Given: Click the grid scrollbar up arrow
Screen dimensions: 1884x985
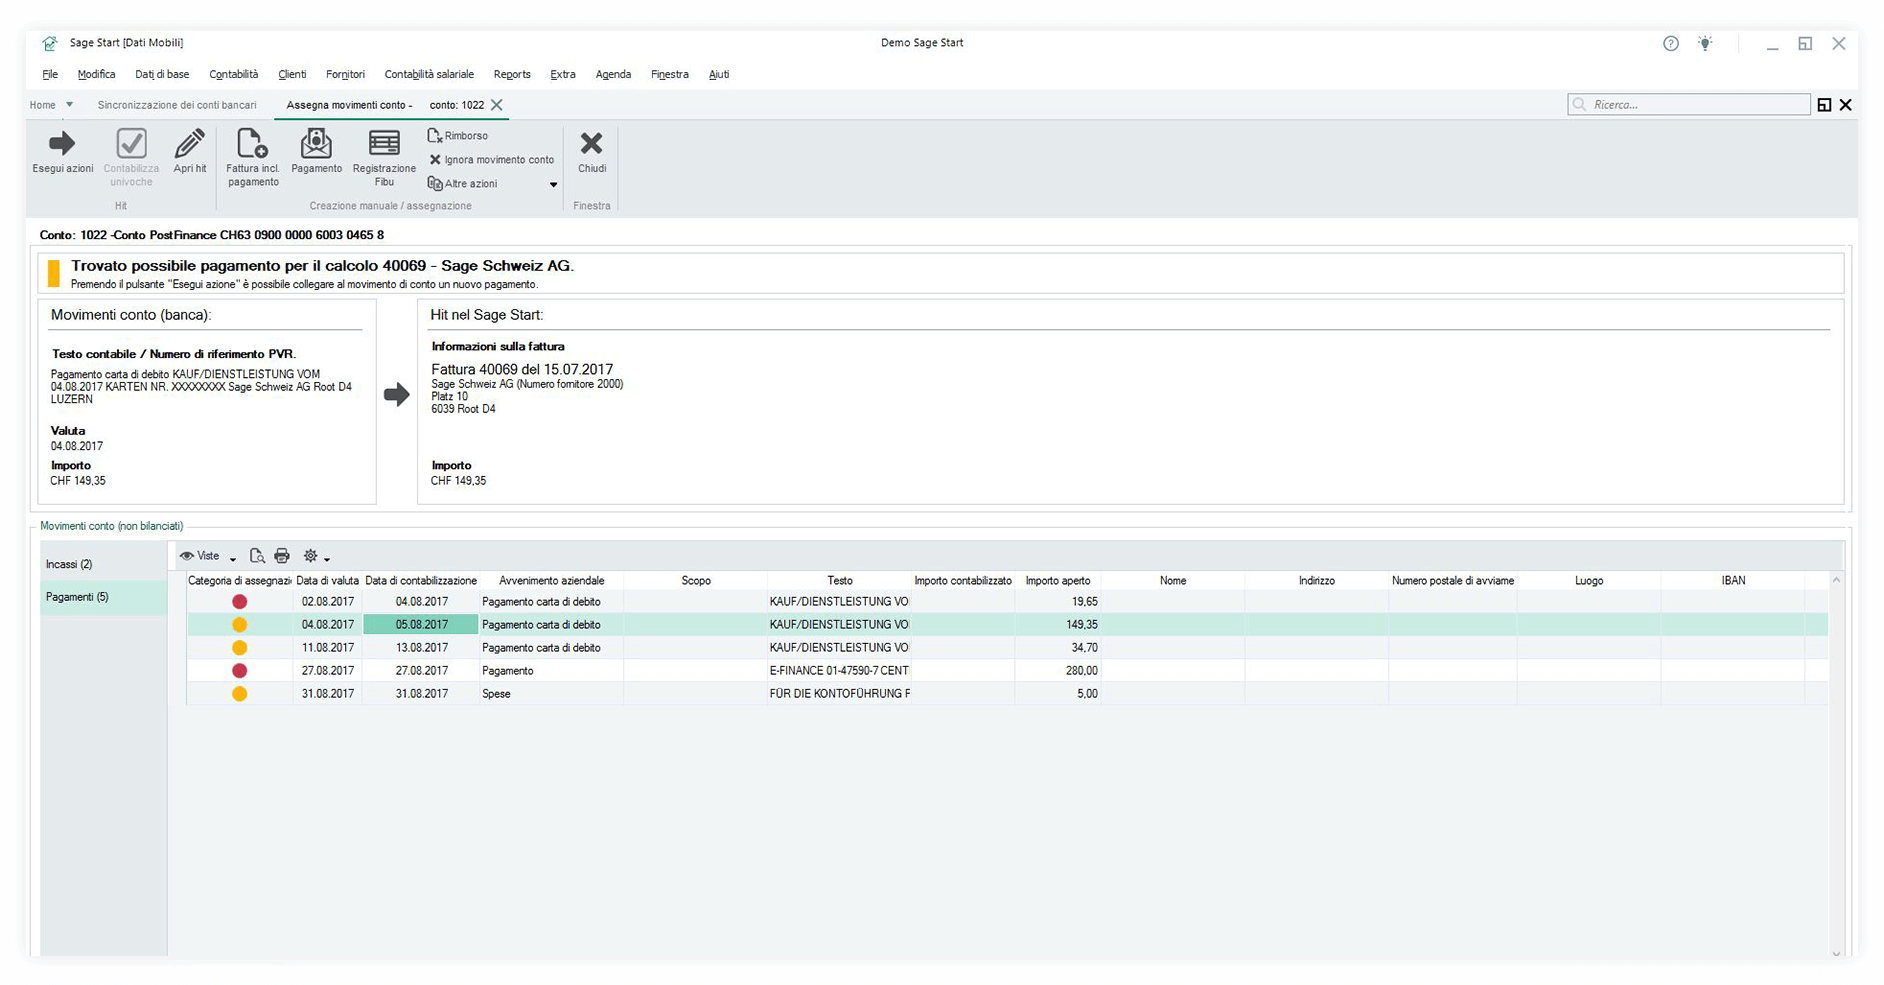Looking at the screenshot, I should (x=1836, y=580).
